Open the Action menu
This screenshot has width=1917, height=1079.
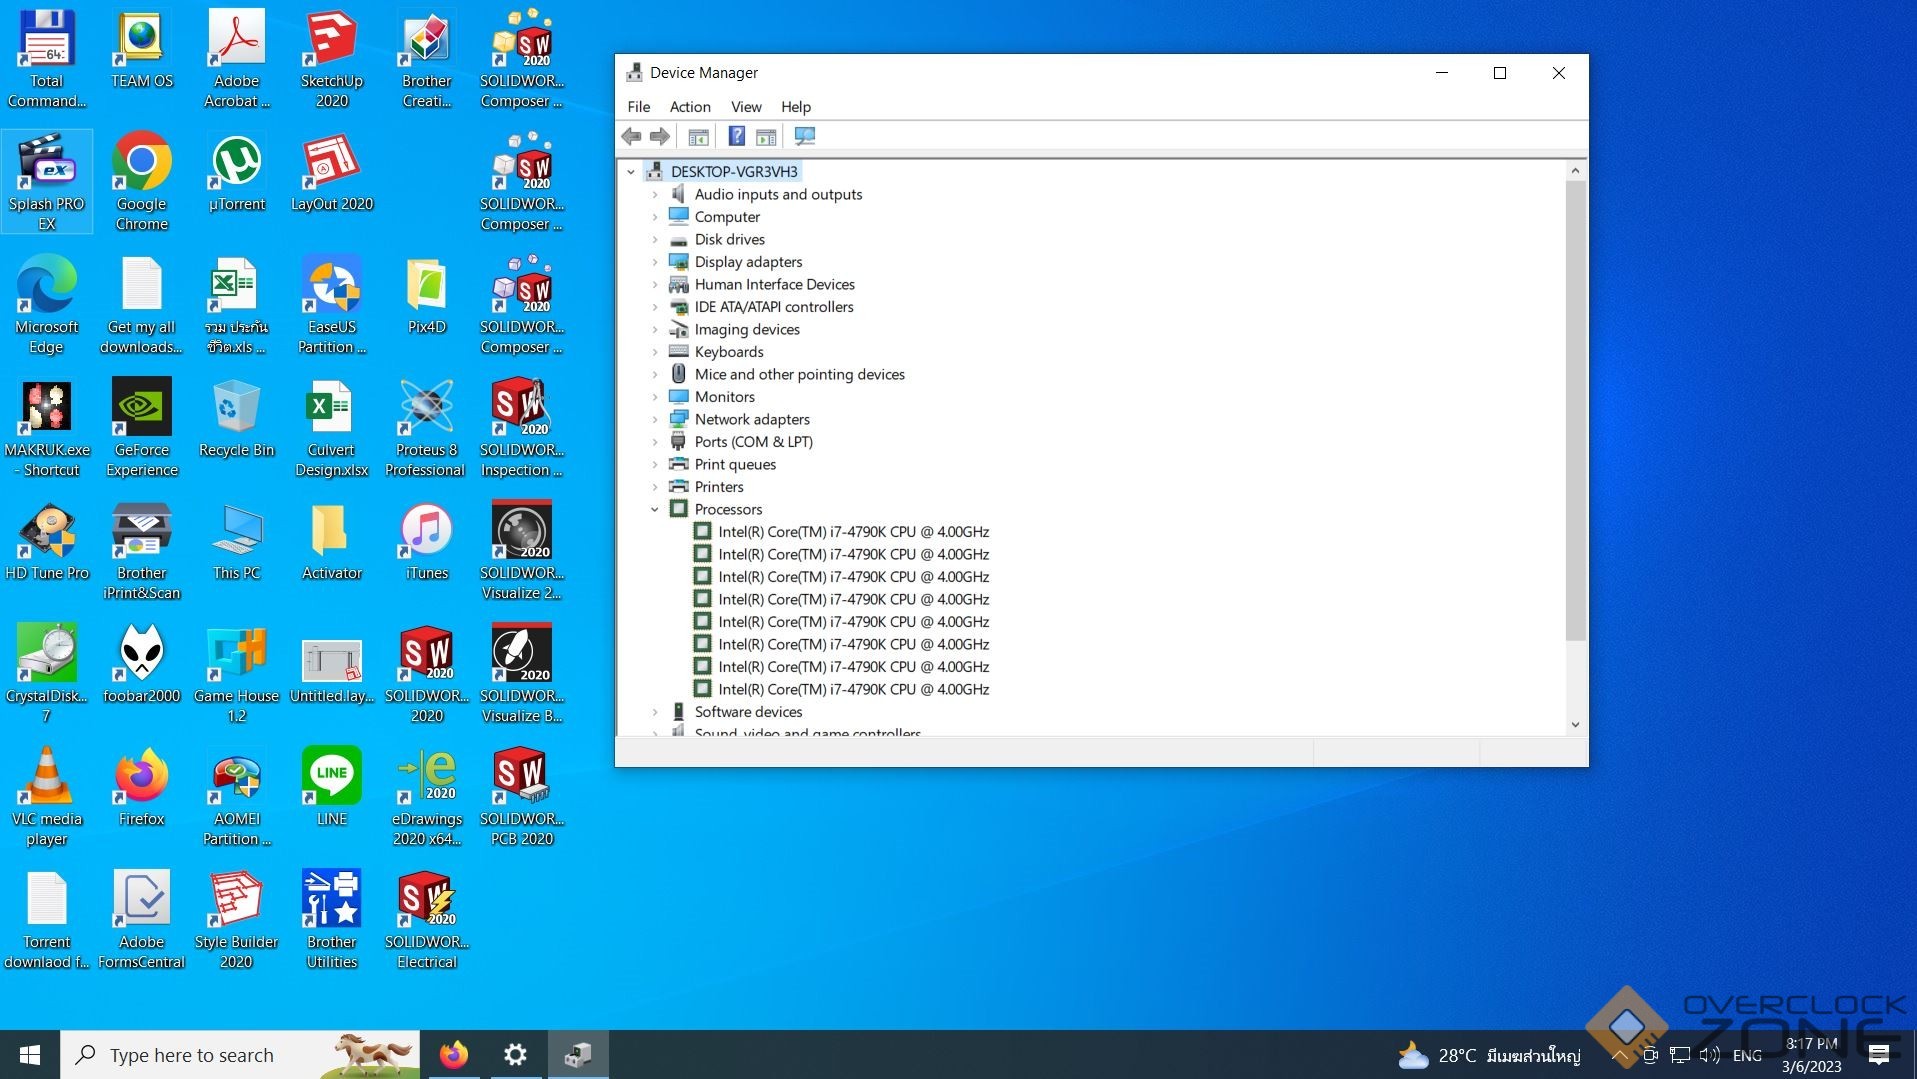689,107
